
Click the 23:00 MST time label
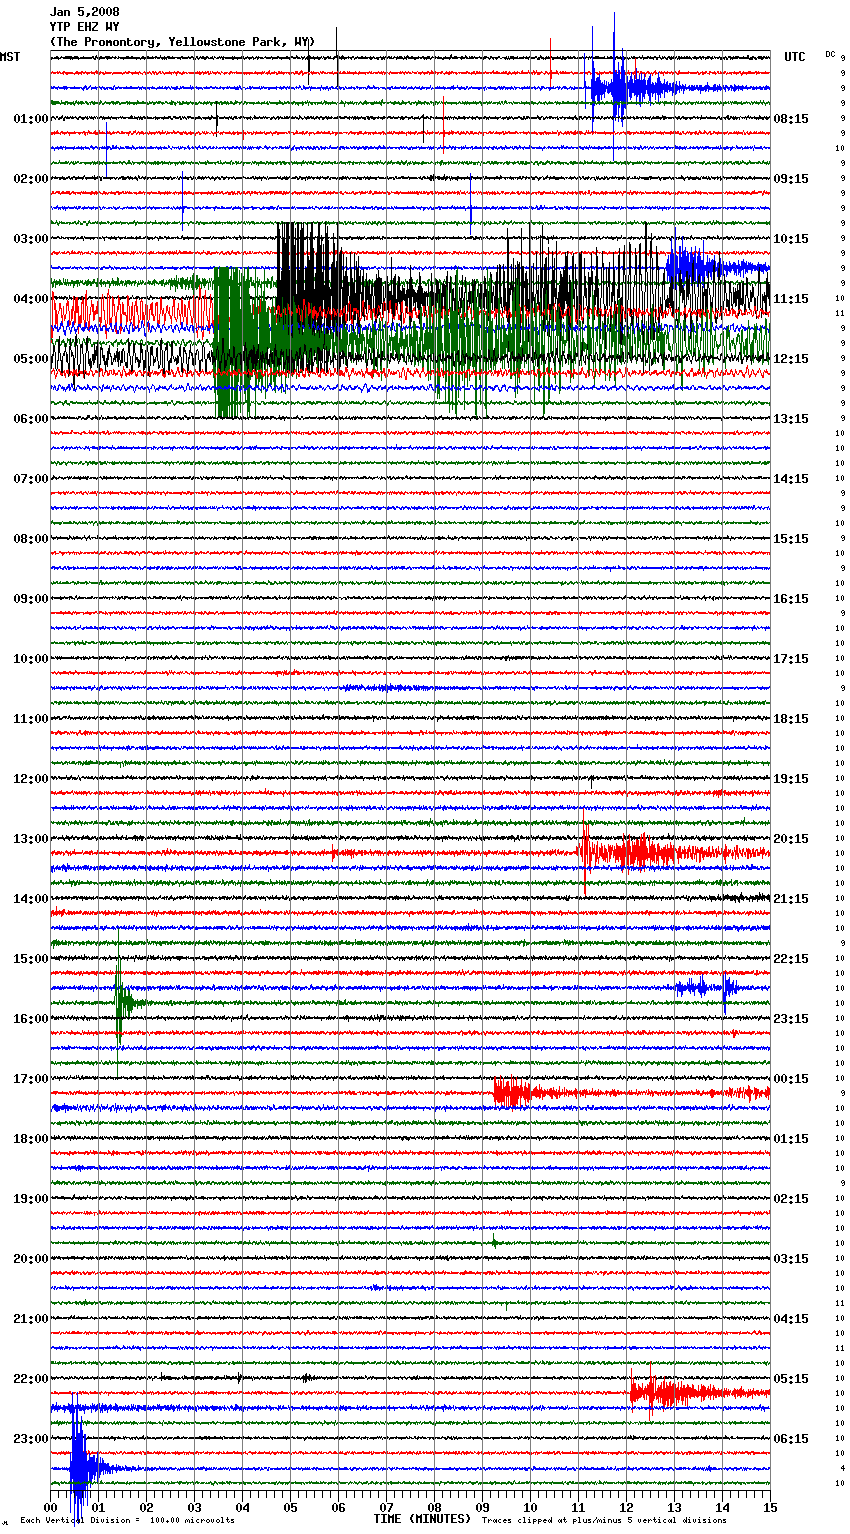pyautogui.click(x=31, y=1439)
